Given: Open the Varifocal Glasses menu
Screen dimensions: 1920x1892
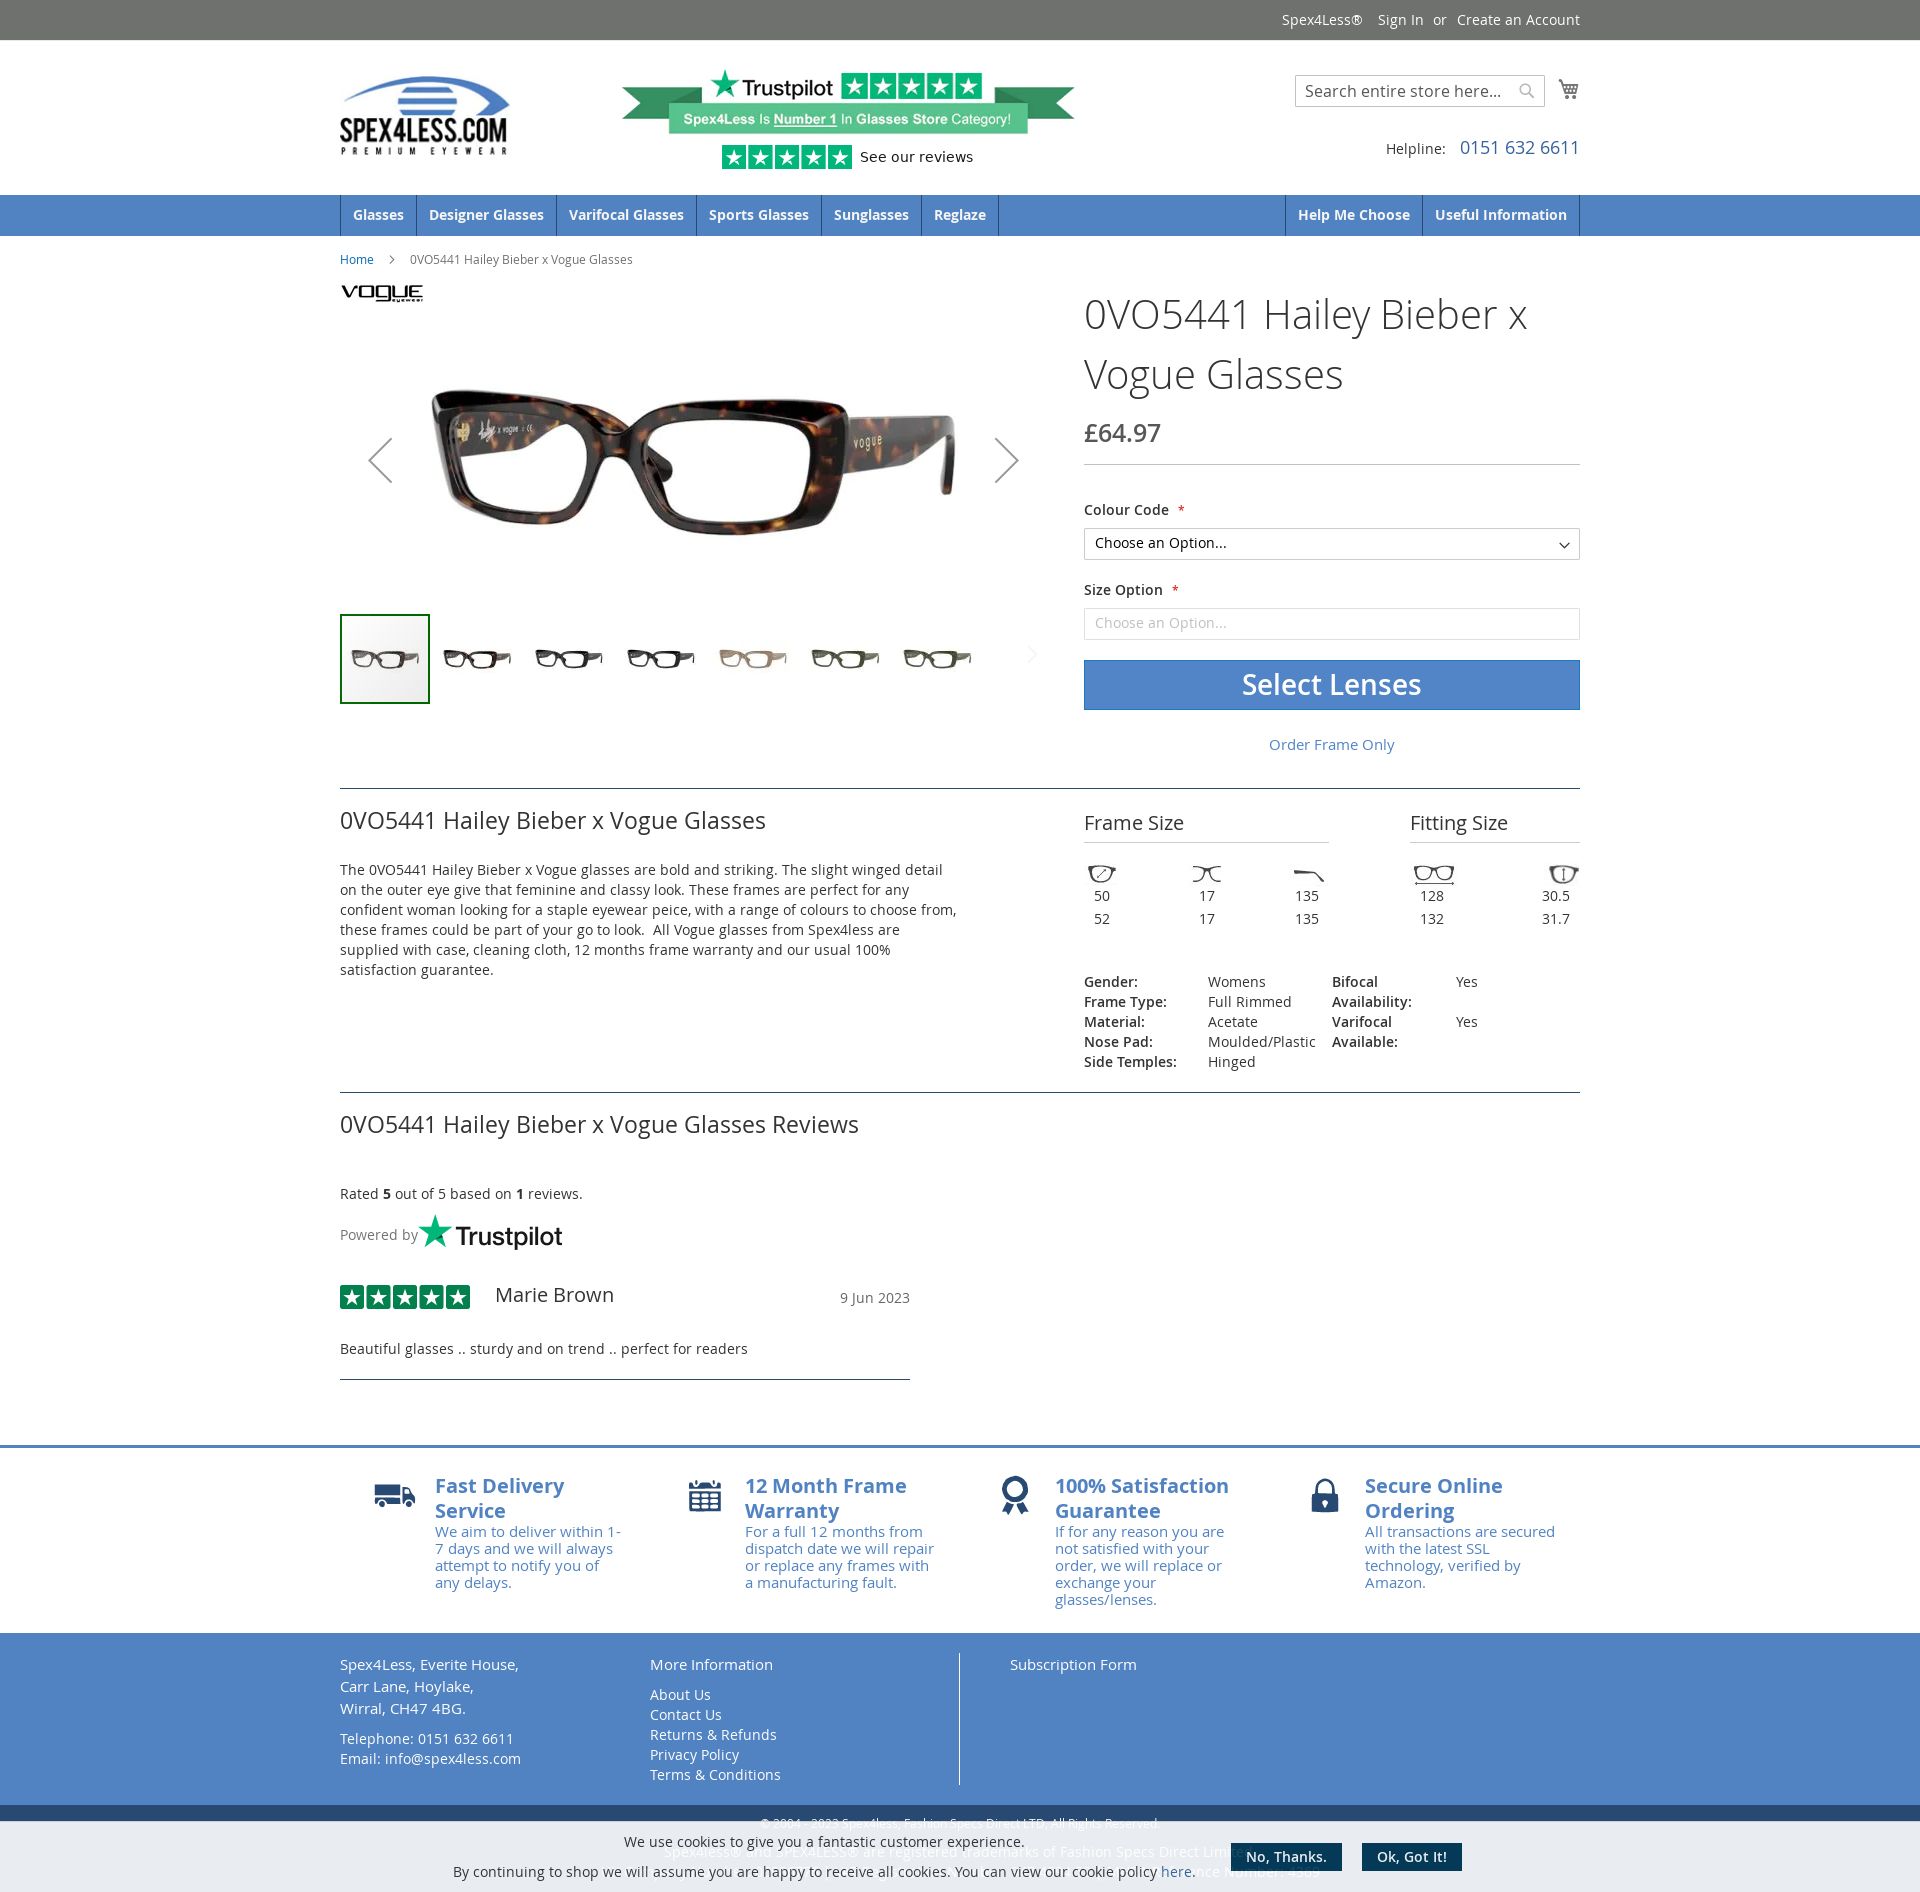Looking at the screenshot, I should click(x=626, y=215).
